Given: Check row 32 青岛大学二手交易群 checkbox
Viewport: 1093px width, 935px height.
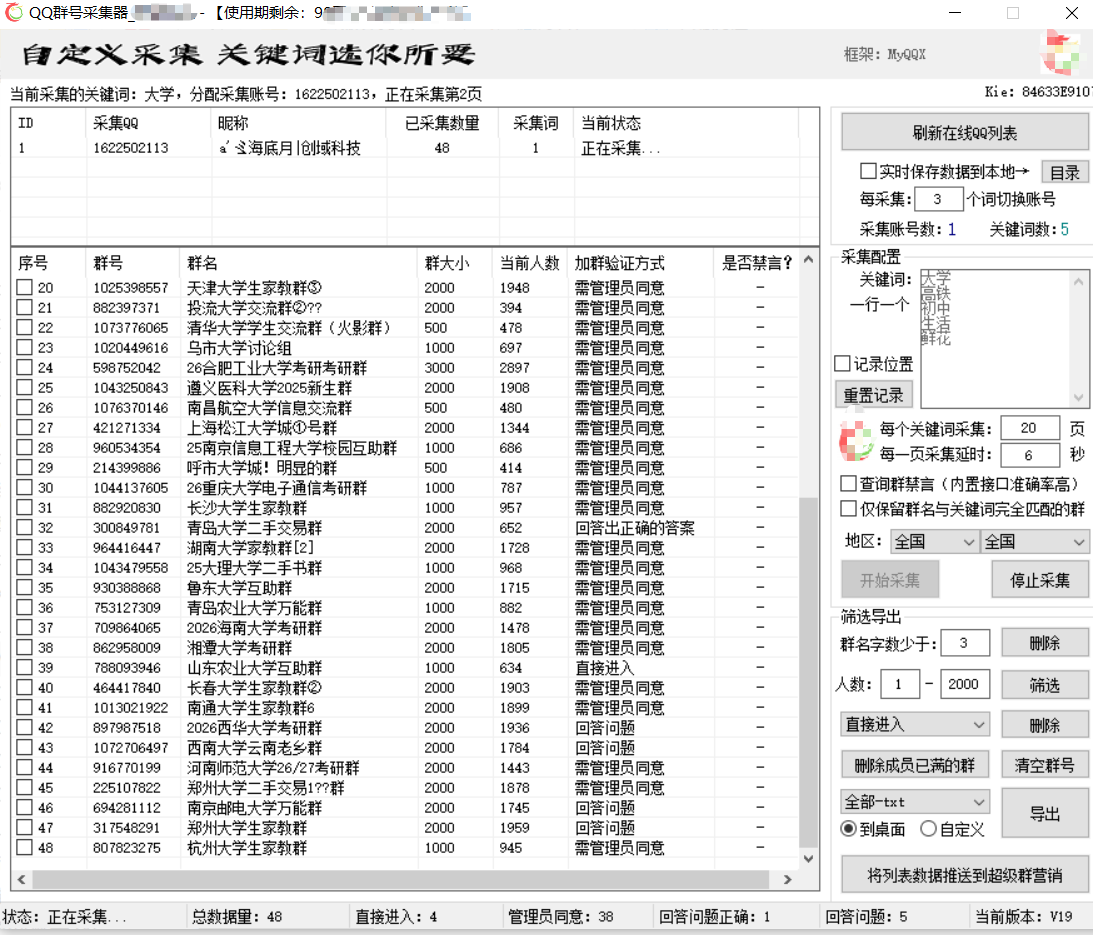Looking at the screenshot, I should (24, 527).
